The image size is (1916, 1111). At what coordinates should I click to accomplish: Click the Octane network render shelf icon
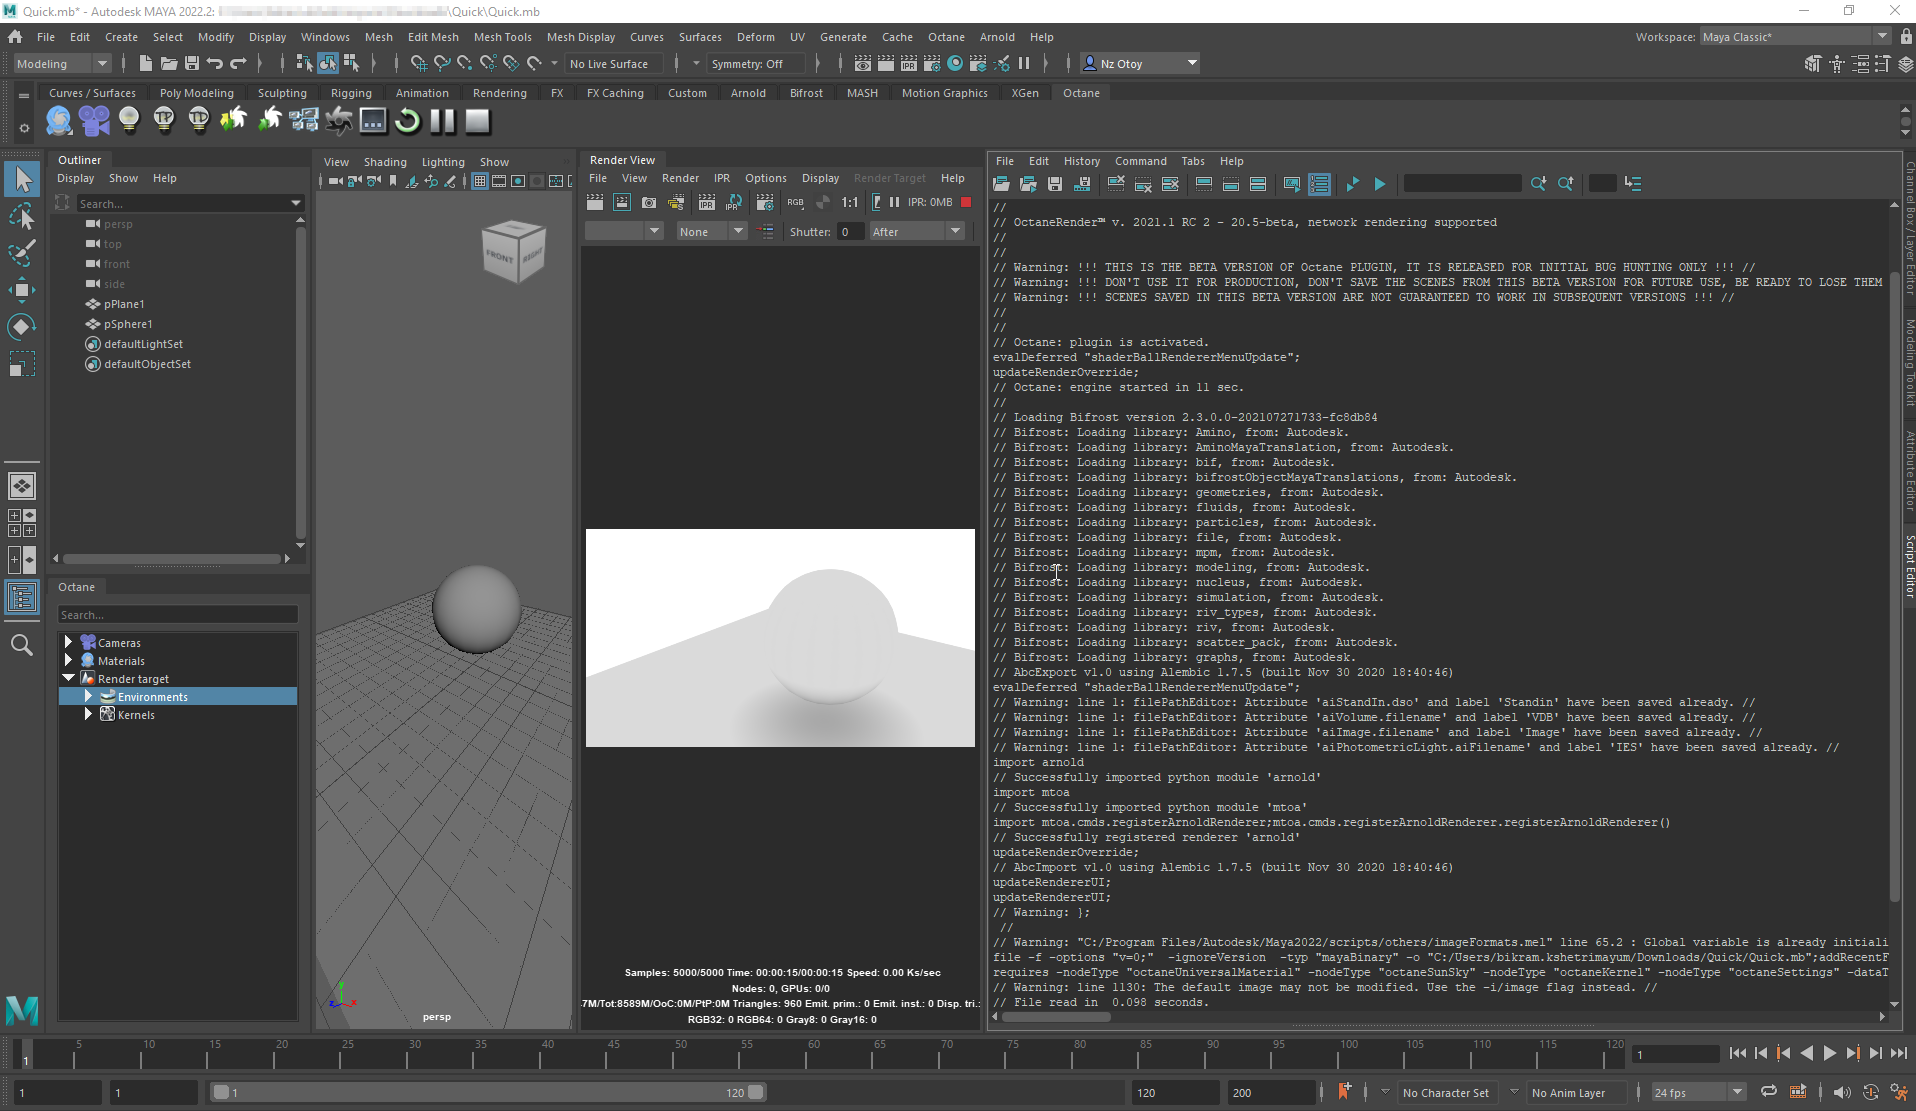(x=304, y=121)
